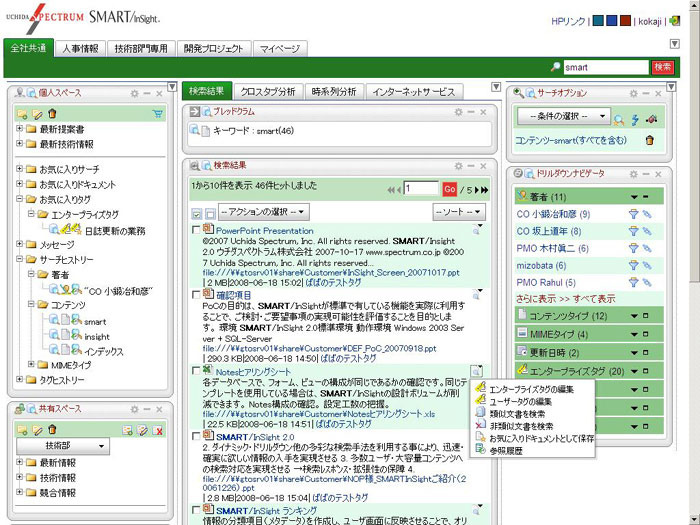Open the 条件の選択 dropdown
700x525 pixels.
point(563,116)
